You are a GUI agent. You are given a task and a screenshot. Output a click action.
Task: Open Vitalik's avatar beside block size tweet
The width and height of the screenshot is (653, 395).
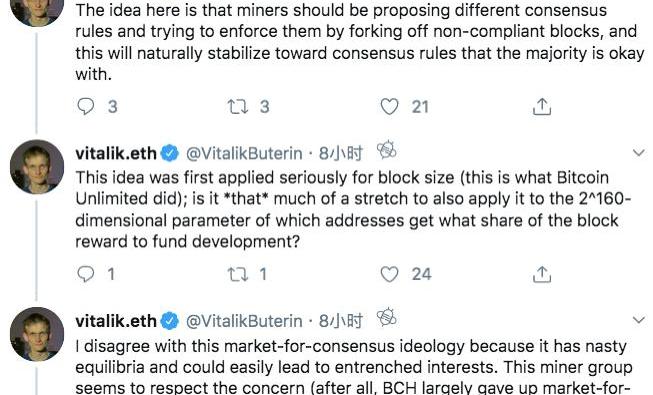[37, 167]
